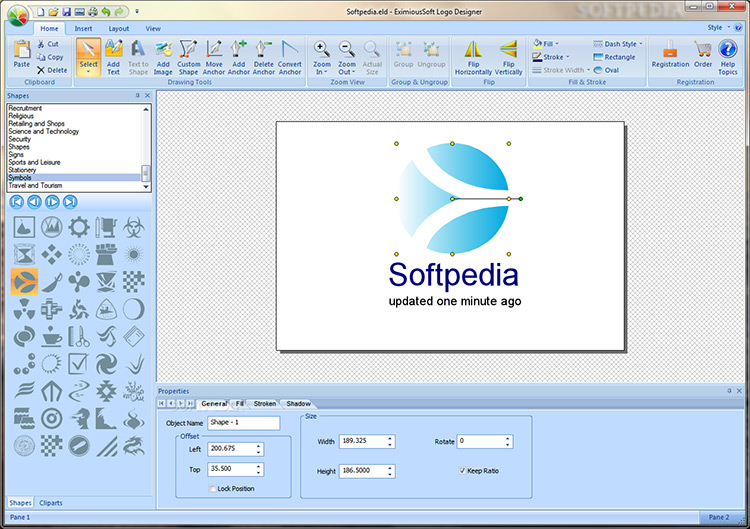Select the Softpedia text on canvas
The width and height of the screenshot is (750, 529).
point(453,275)
